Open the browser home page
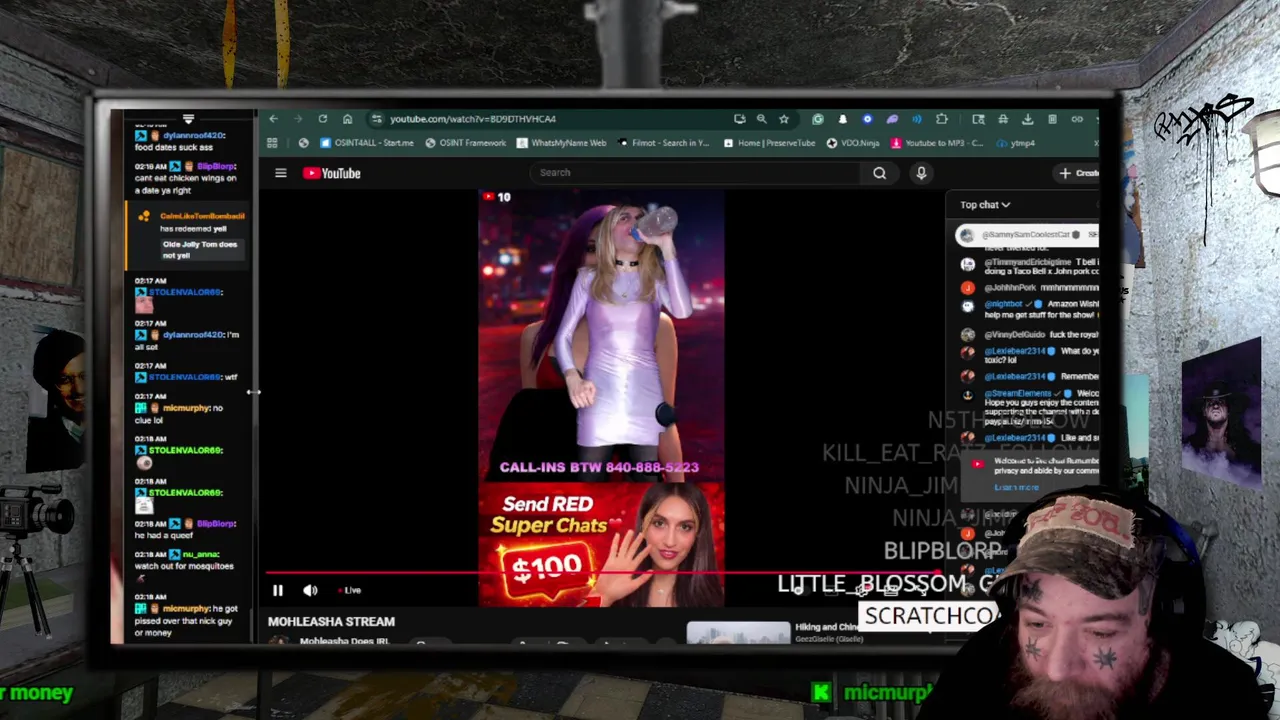Viewport: 1280px width, 720px height. 347,119
